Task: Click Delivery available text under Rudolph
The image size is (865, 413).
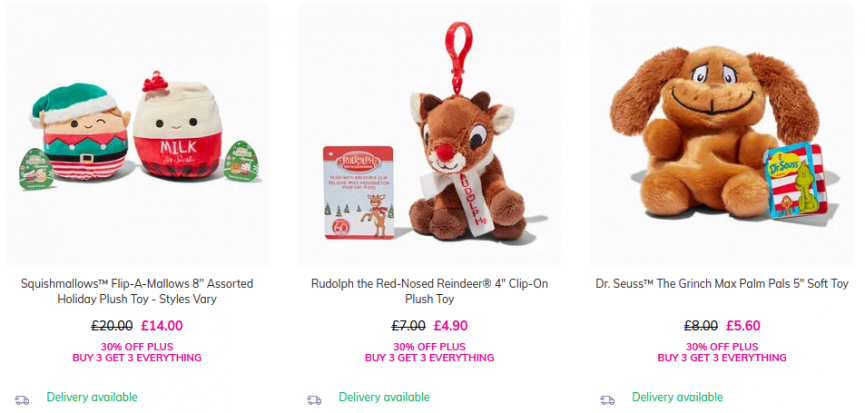Action: [x=385, y=398]
